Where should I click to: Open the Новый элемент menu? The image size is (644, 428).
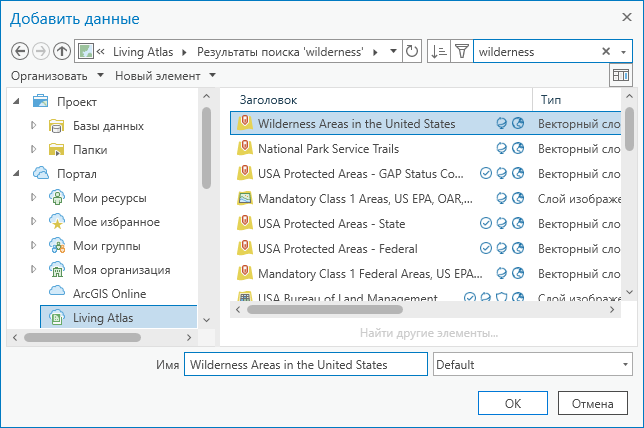coord(165,76)
